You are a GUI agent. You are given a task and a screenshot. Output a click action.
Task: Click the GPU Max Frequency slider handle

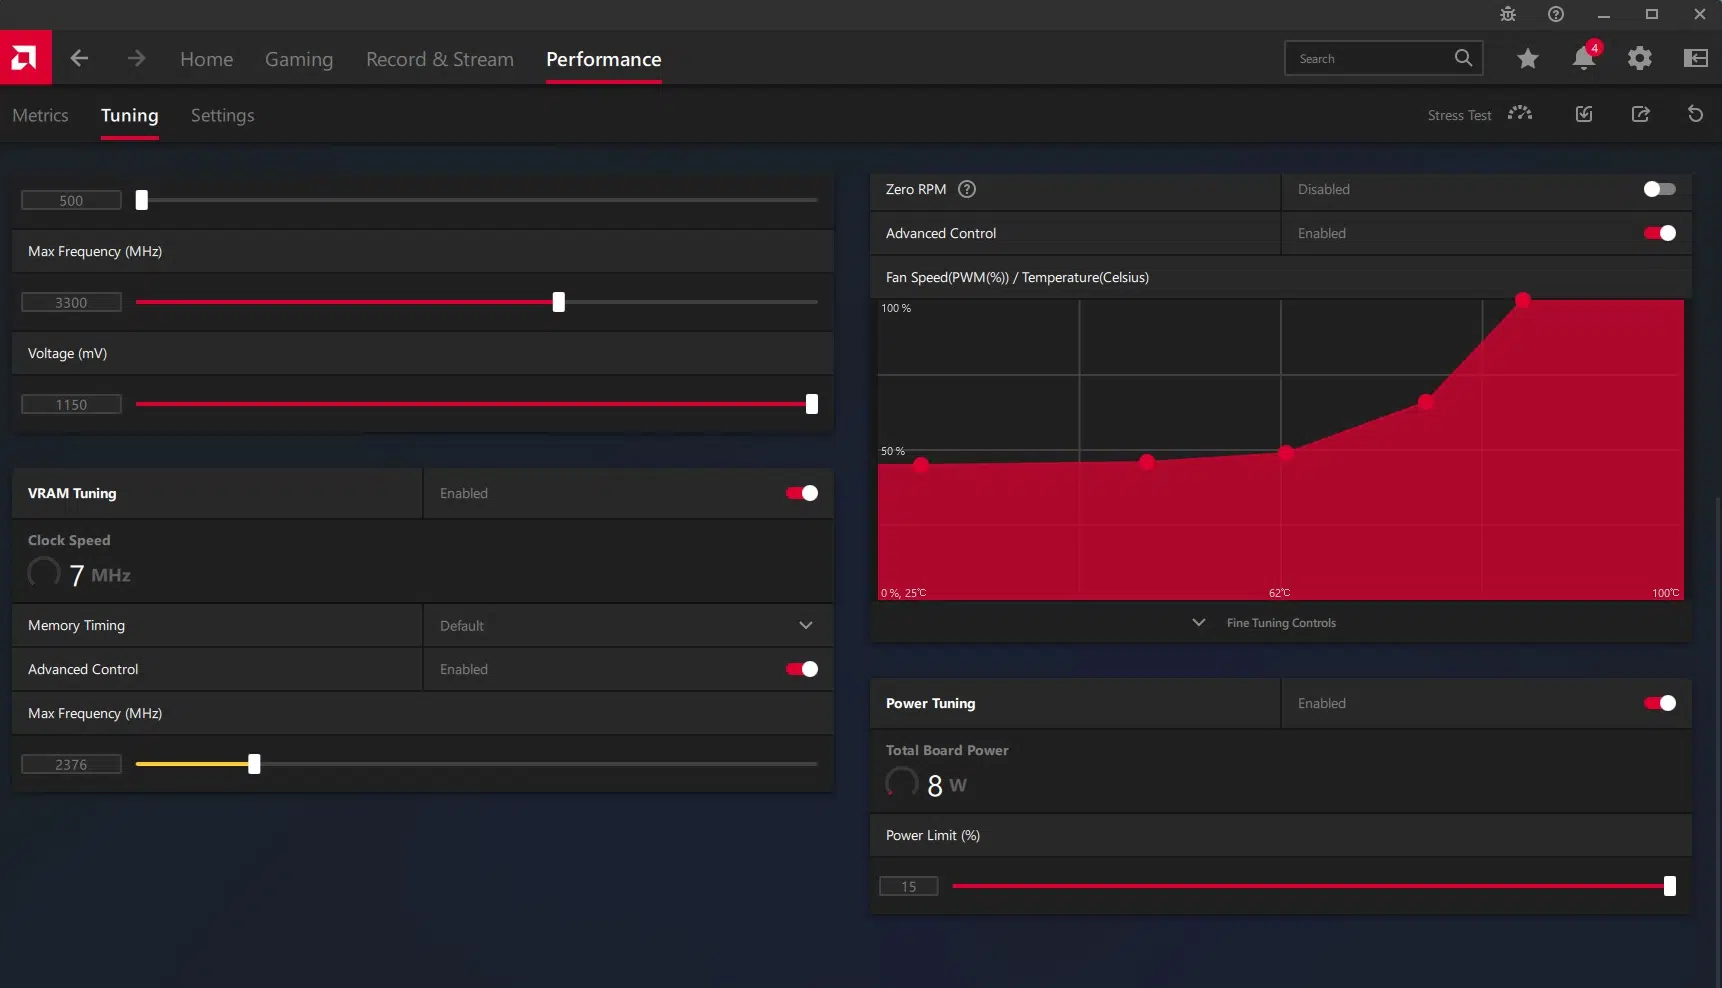[x=559, y=302]
